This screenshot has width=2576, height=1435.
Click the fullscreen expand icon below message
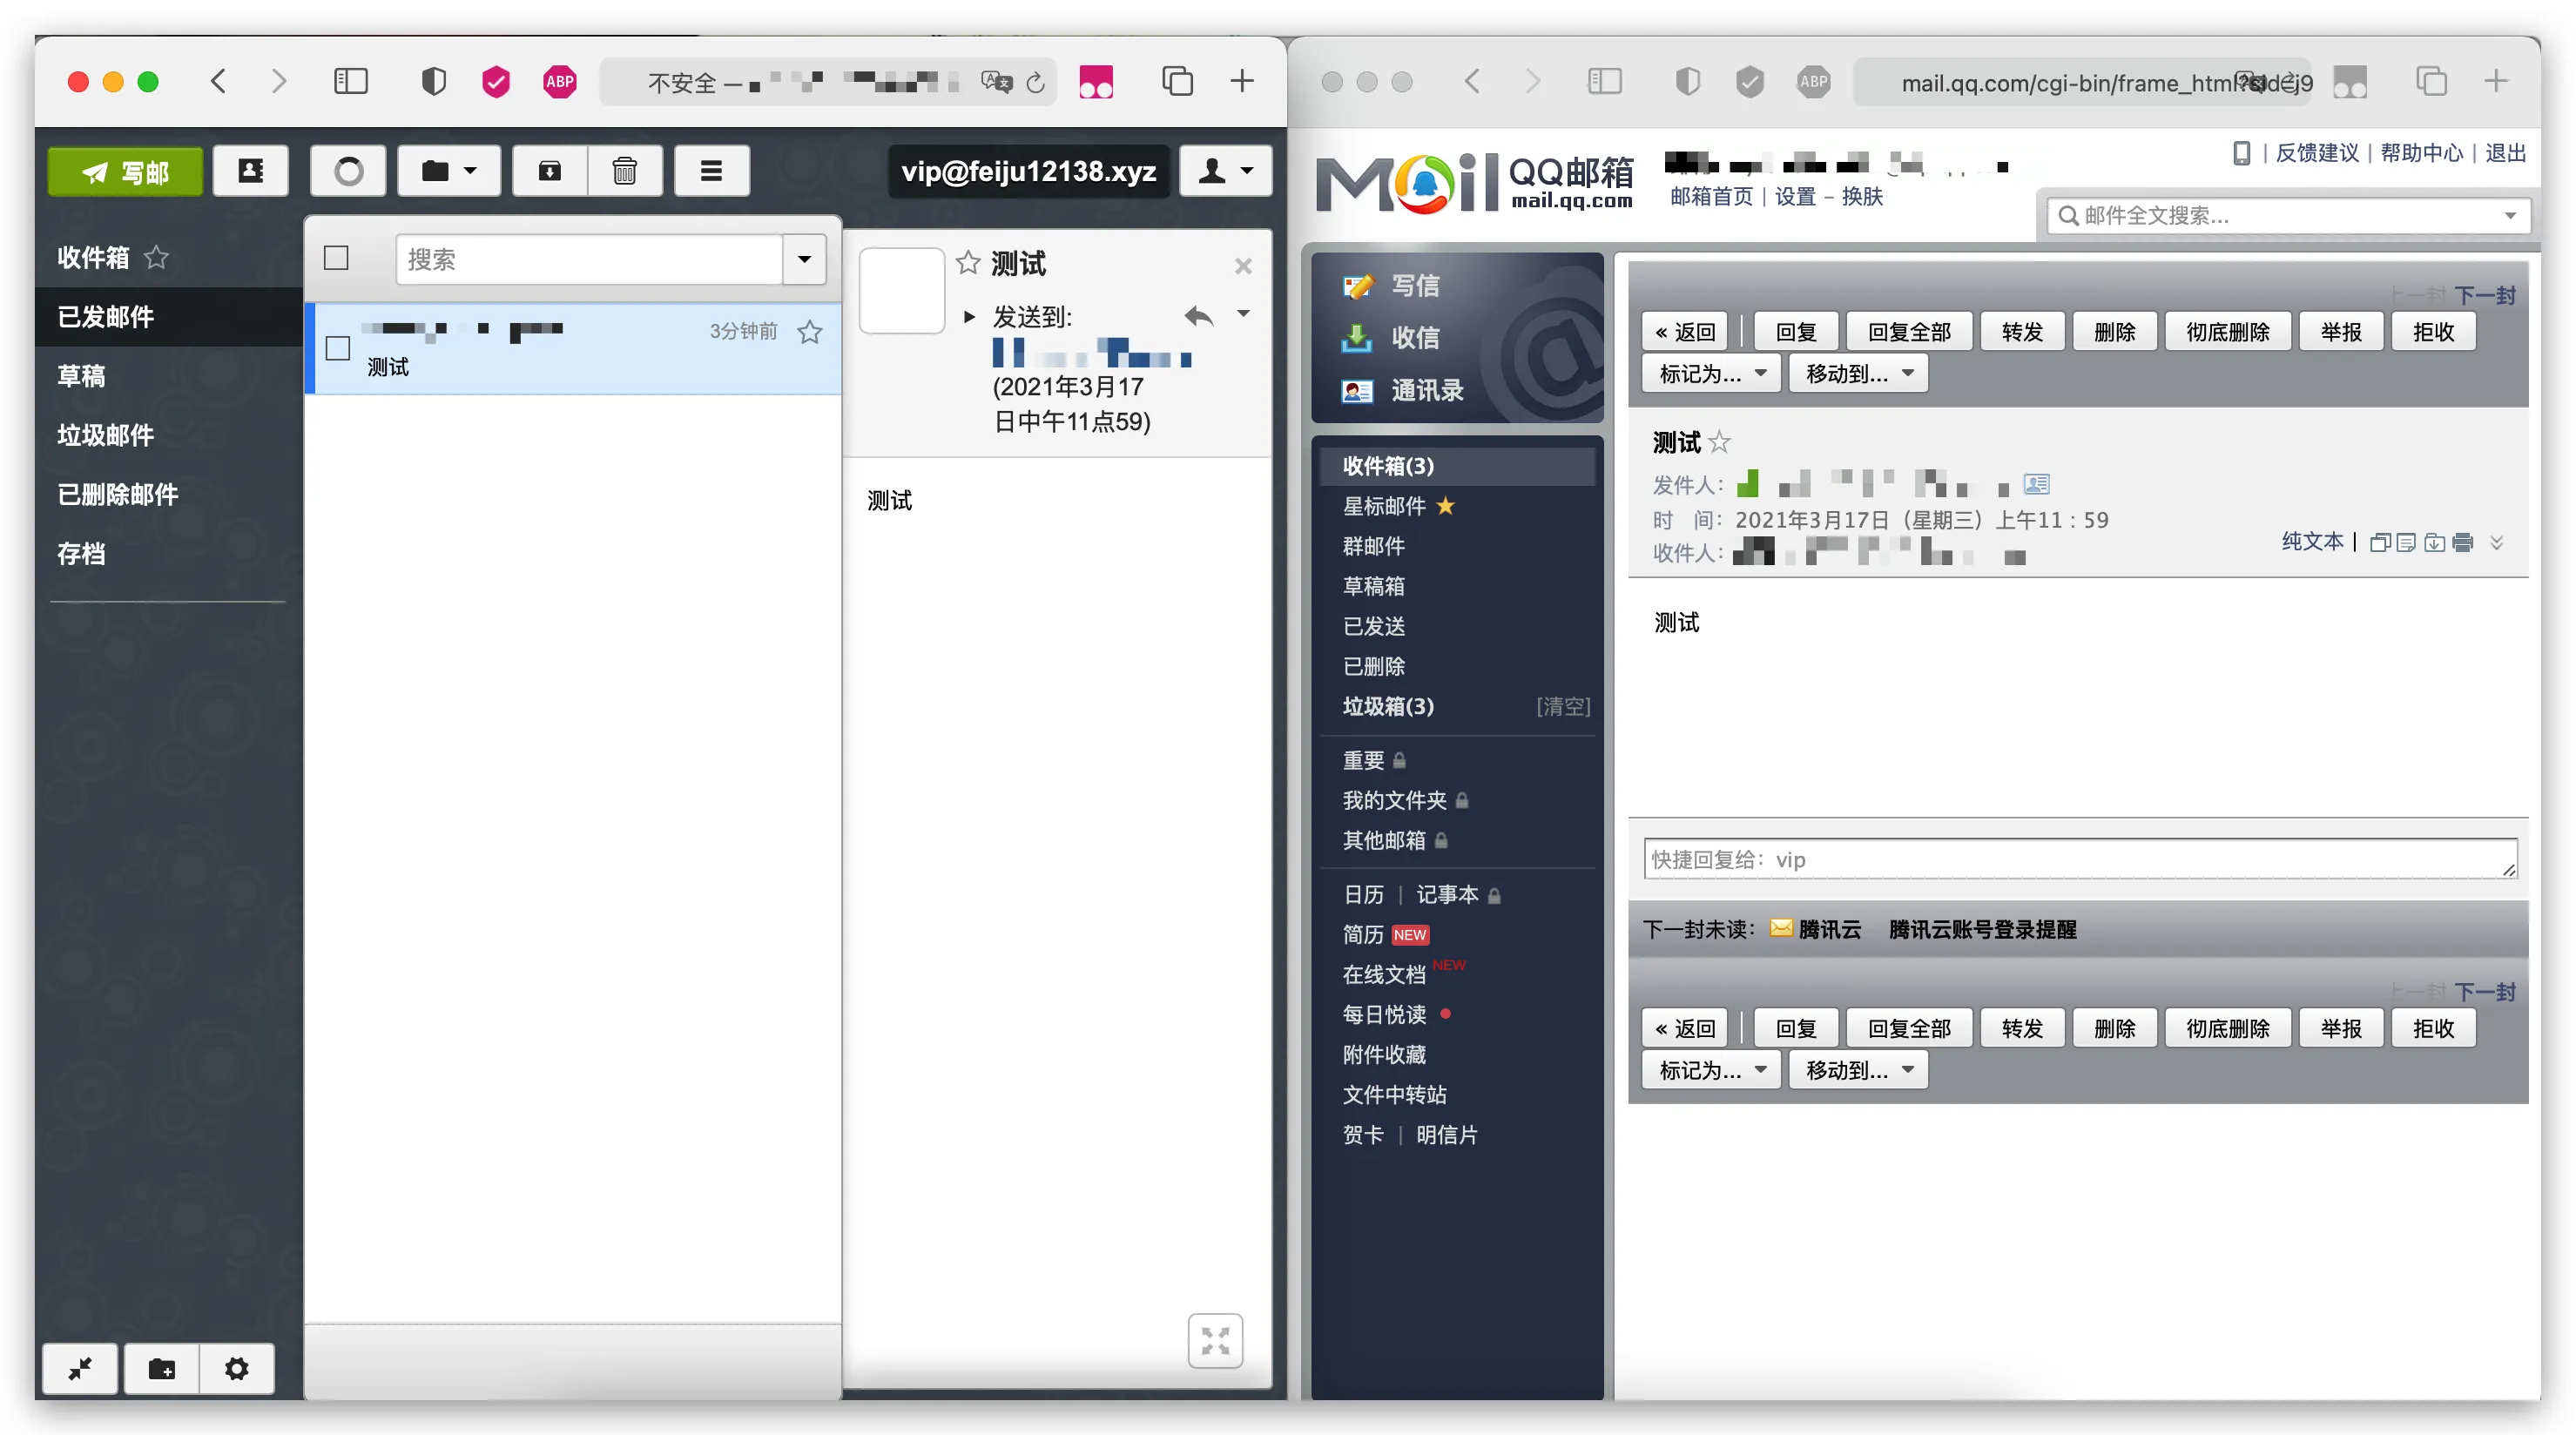coord(1215,1340)
